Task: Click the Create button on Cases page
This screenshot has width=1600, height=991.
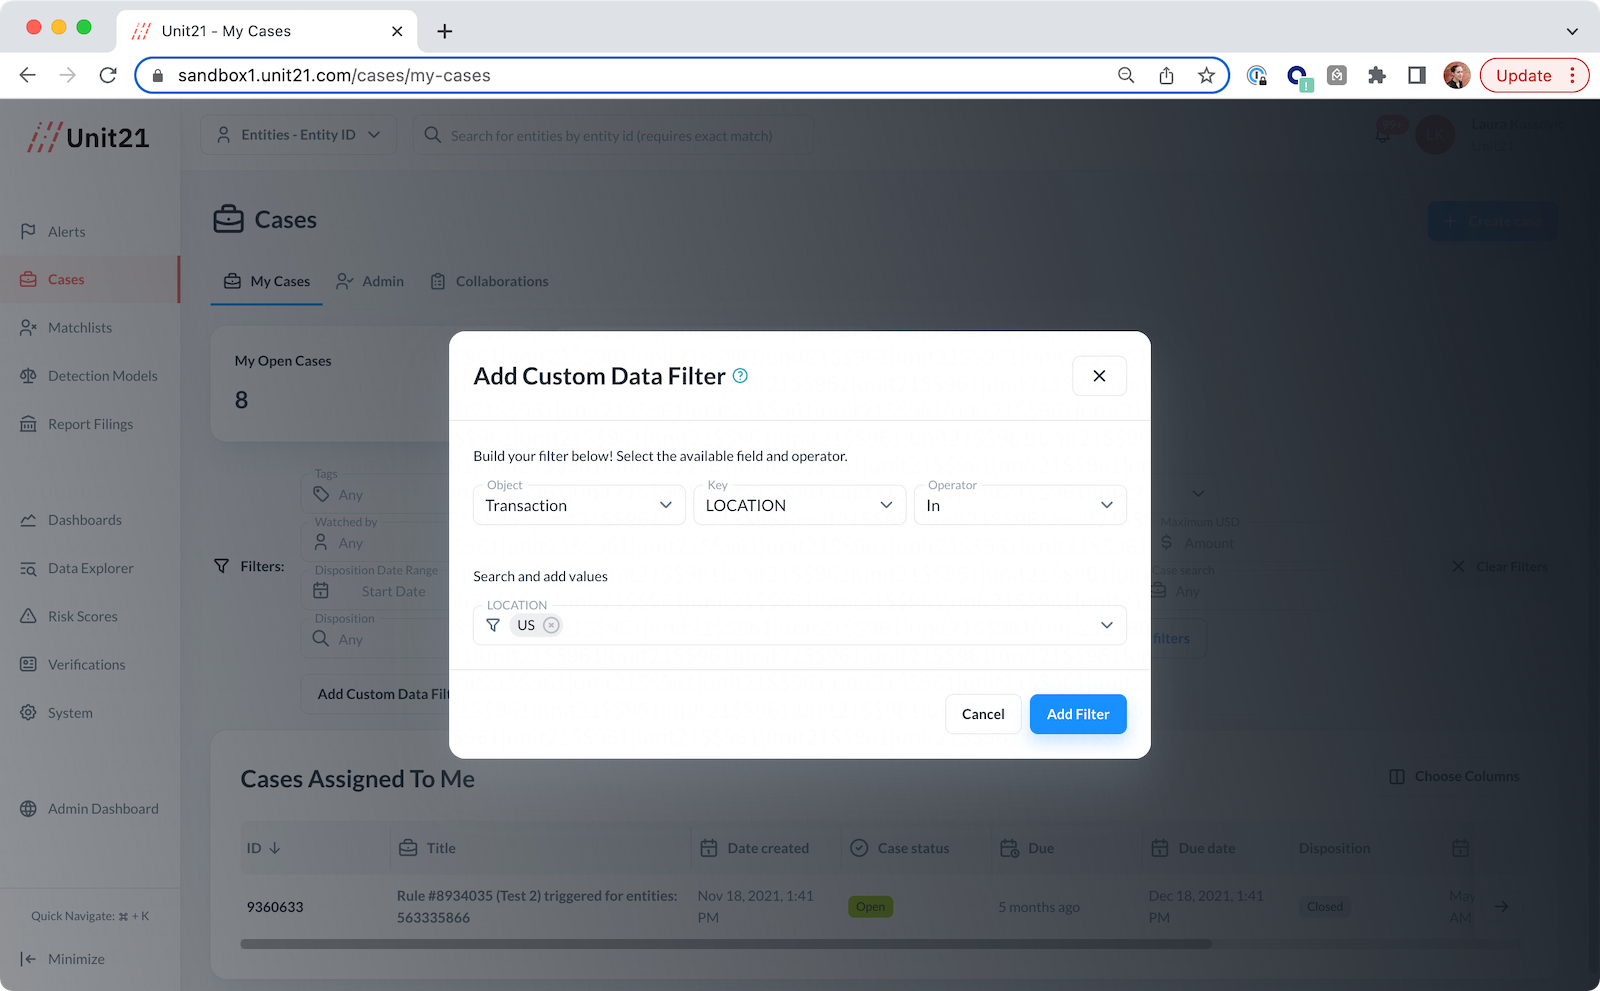Action: pyautogui.click(x=1493, y=221)
